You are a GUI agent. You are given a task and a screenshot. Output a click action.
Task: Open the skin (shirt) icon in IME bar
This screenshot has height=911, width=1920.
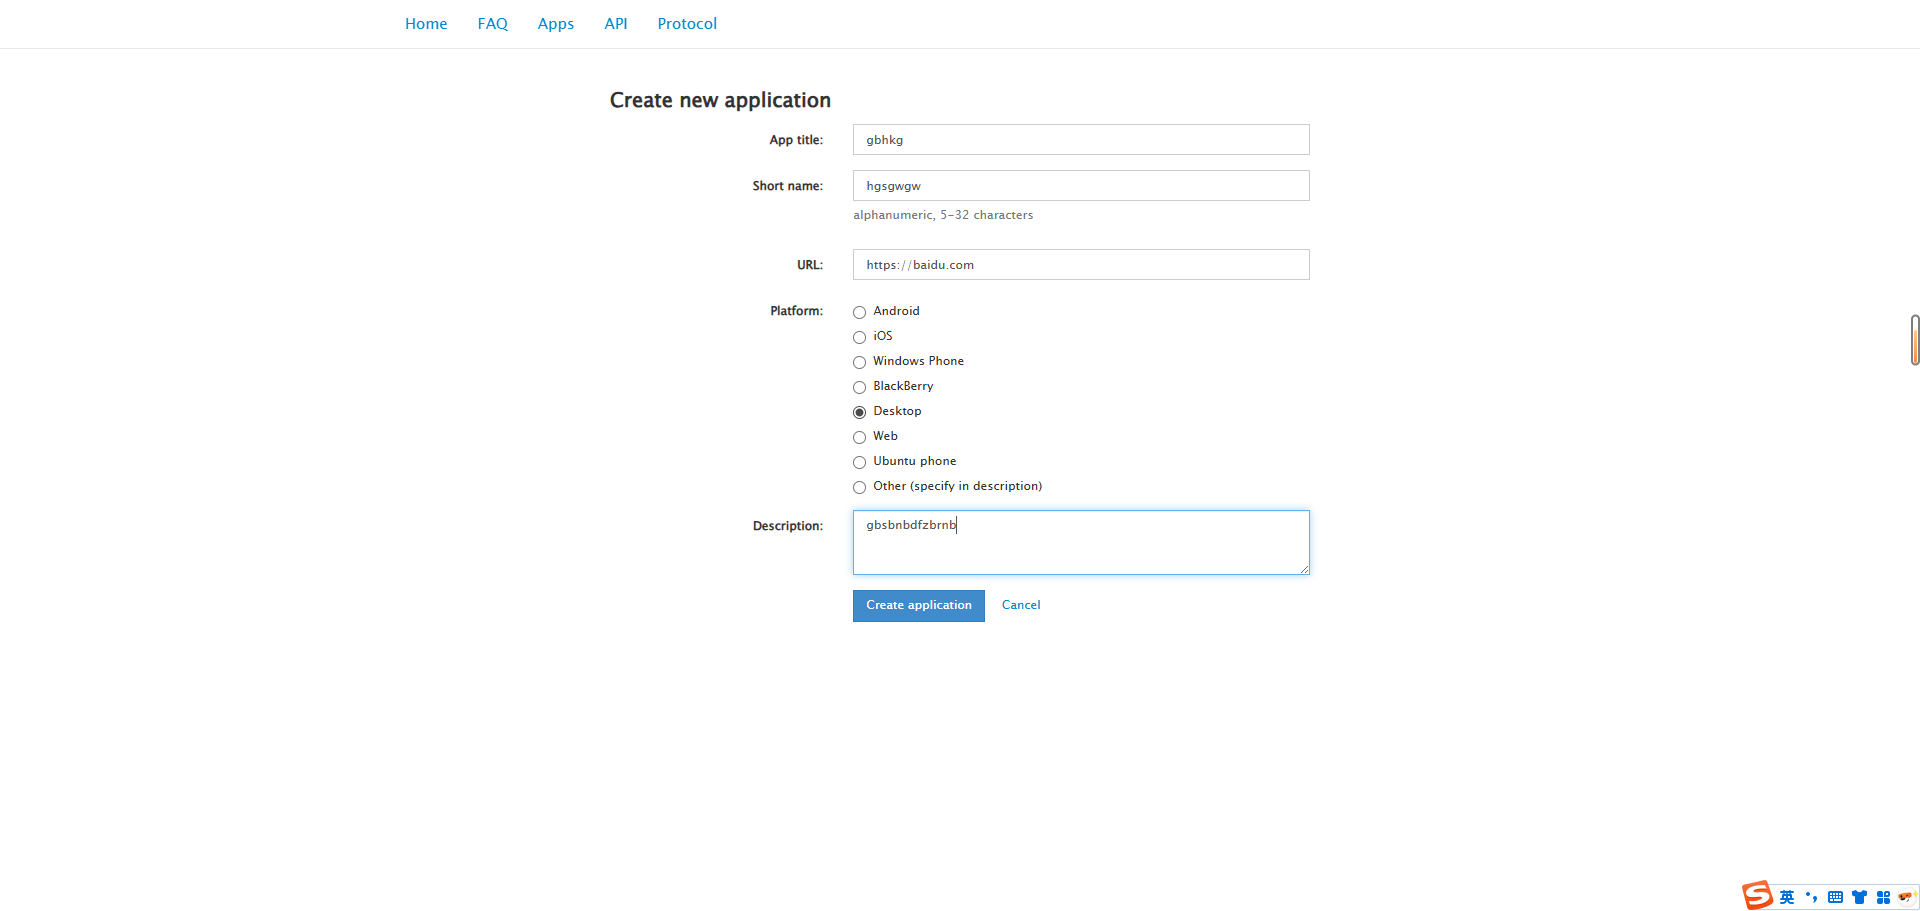1859,897
